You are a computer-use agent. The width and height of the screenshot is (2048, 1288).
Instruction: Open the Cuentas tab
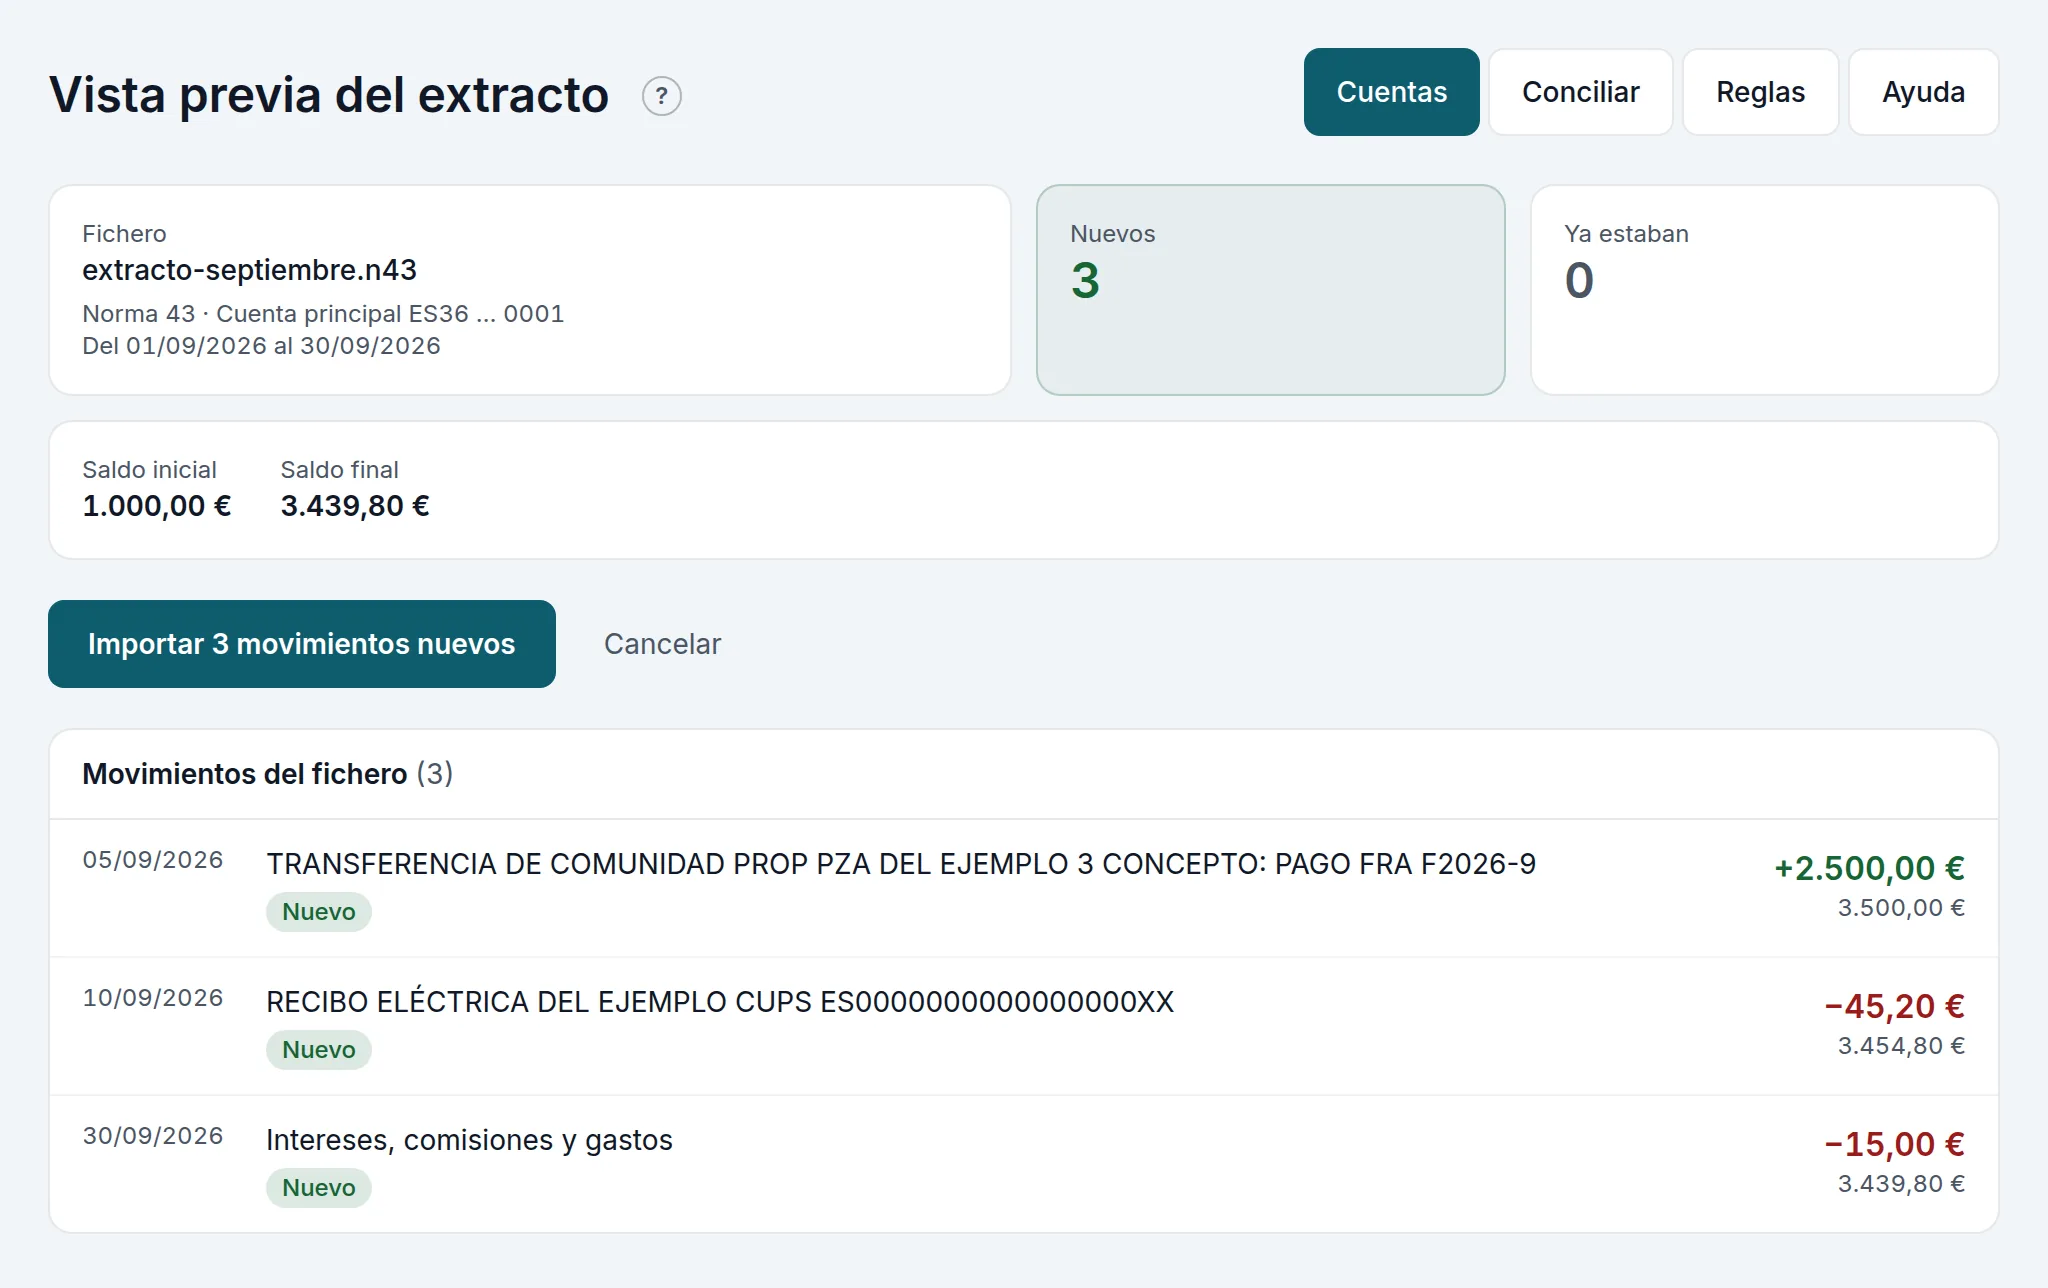pyautogui.click(x=1391, y=92)
